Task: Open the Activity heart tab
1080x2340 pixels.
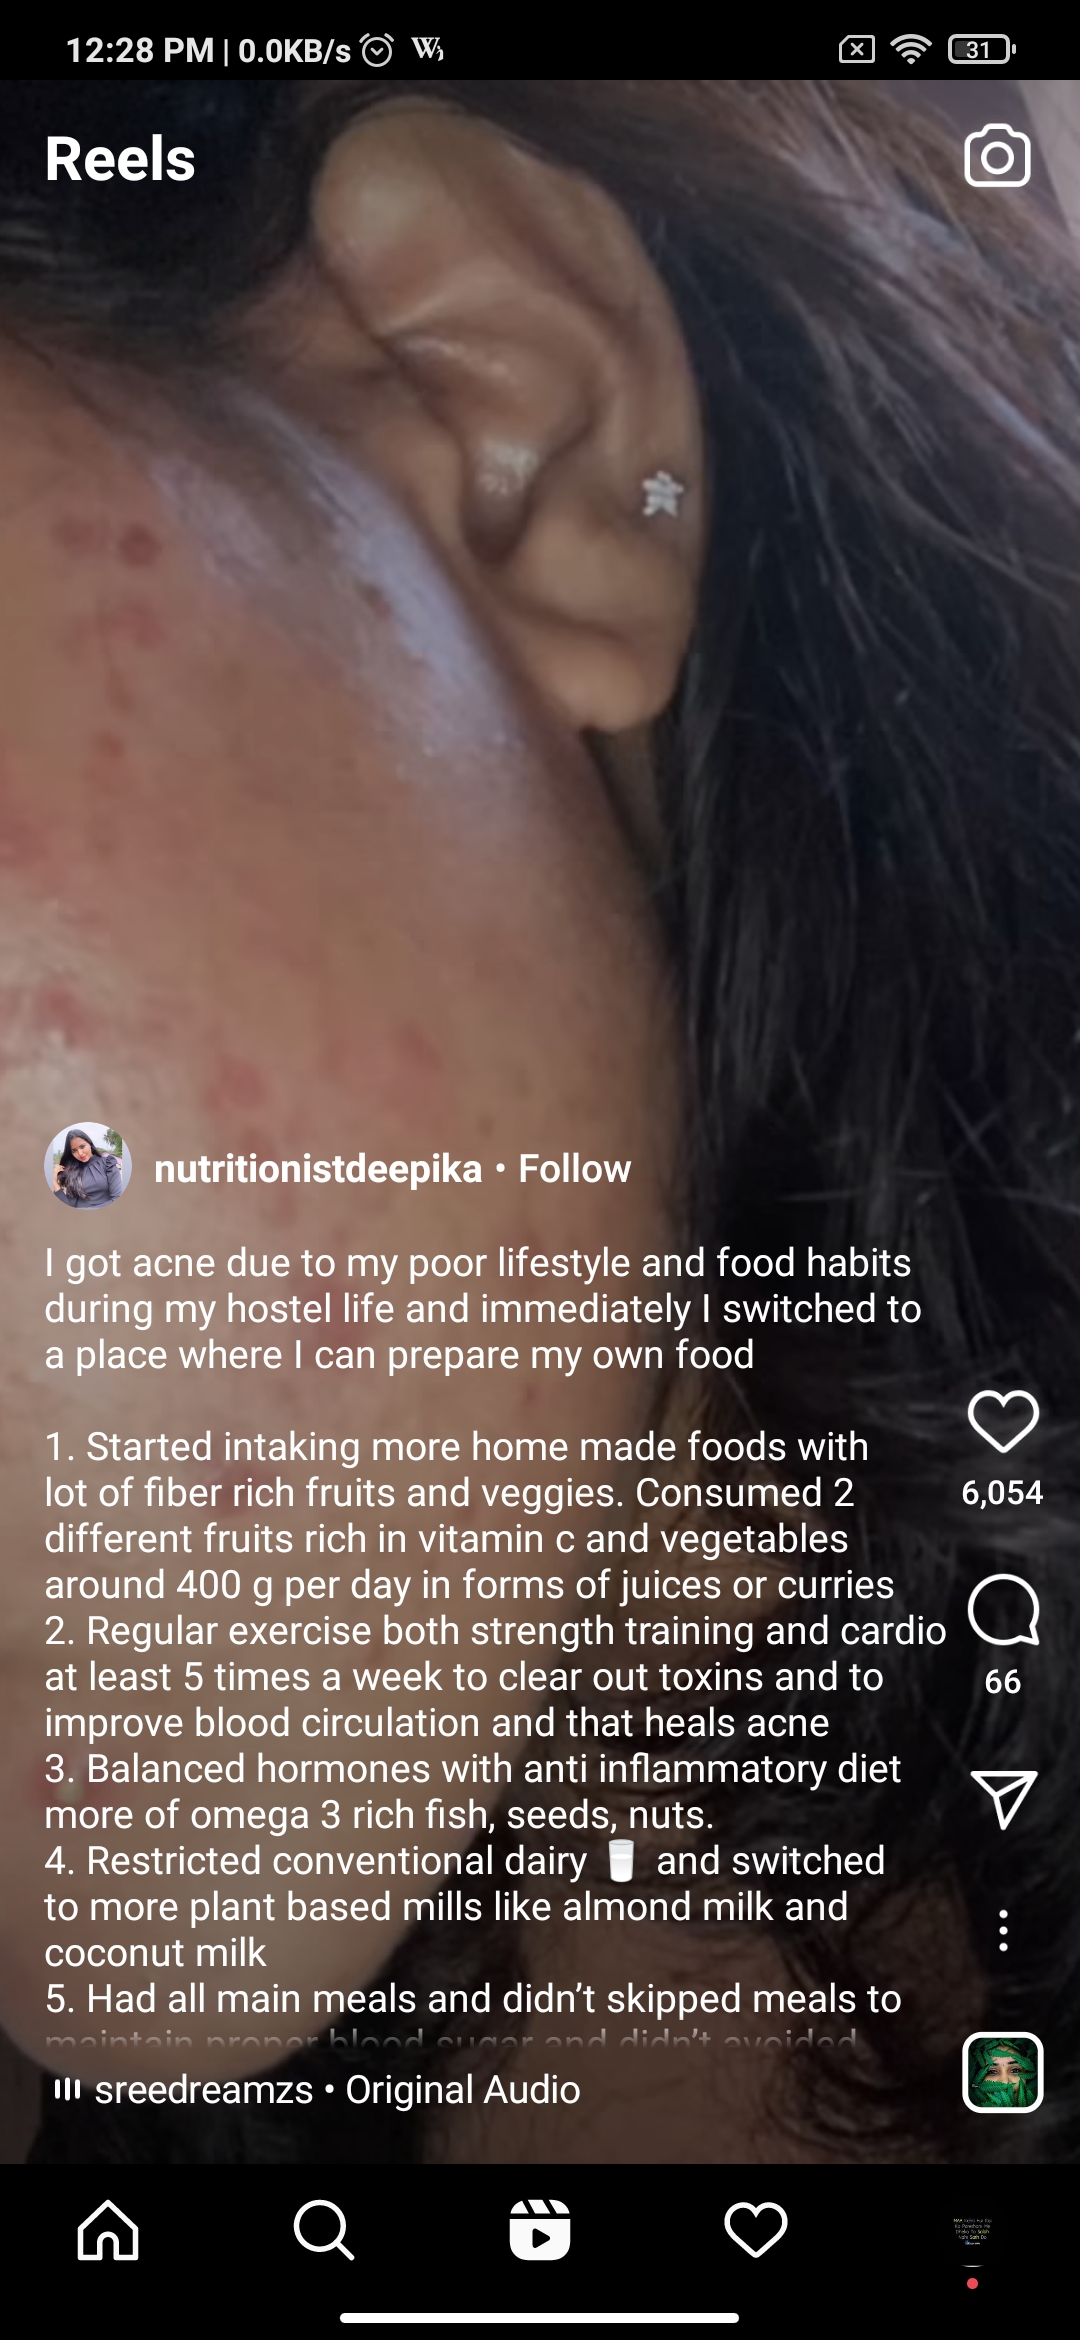Action: [x=756, y=2229]
